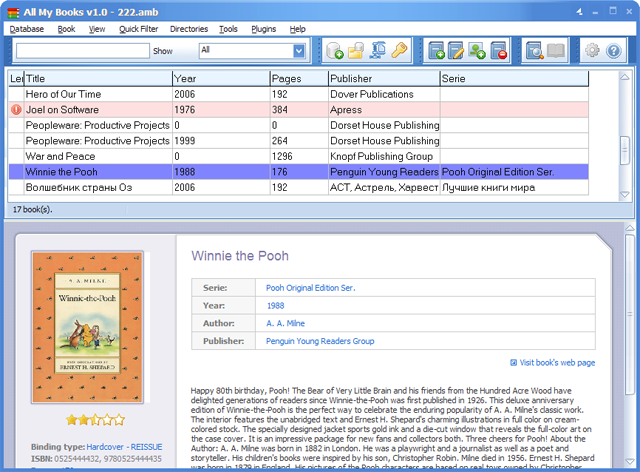Image resolution: width=640 pixels, height=472 pixels.
Task: Sort list by the Serie column header
Action: pyautogui.click(x=514, y=78)
